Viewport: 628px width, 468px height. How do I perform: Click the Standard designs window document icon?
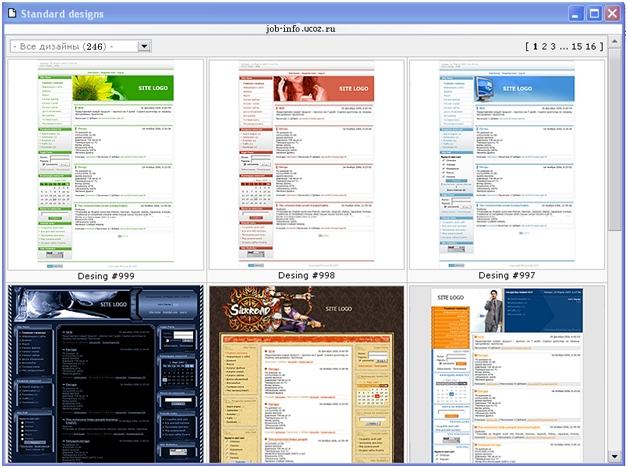coord(12,13)
